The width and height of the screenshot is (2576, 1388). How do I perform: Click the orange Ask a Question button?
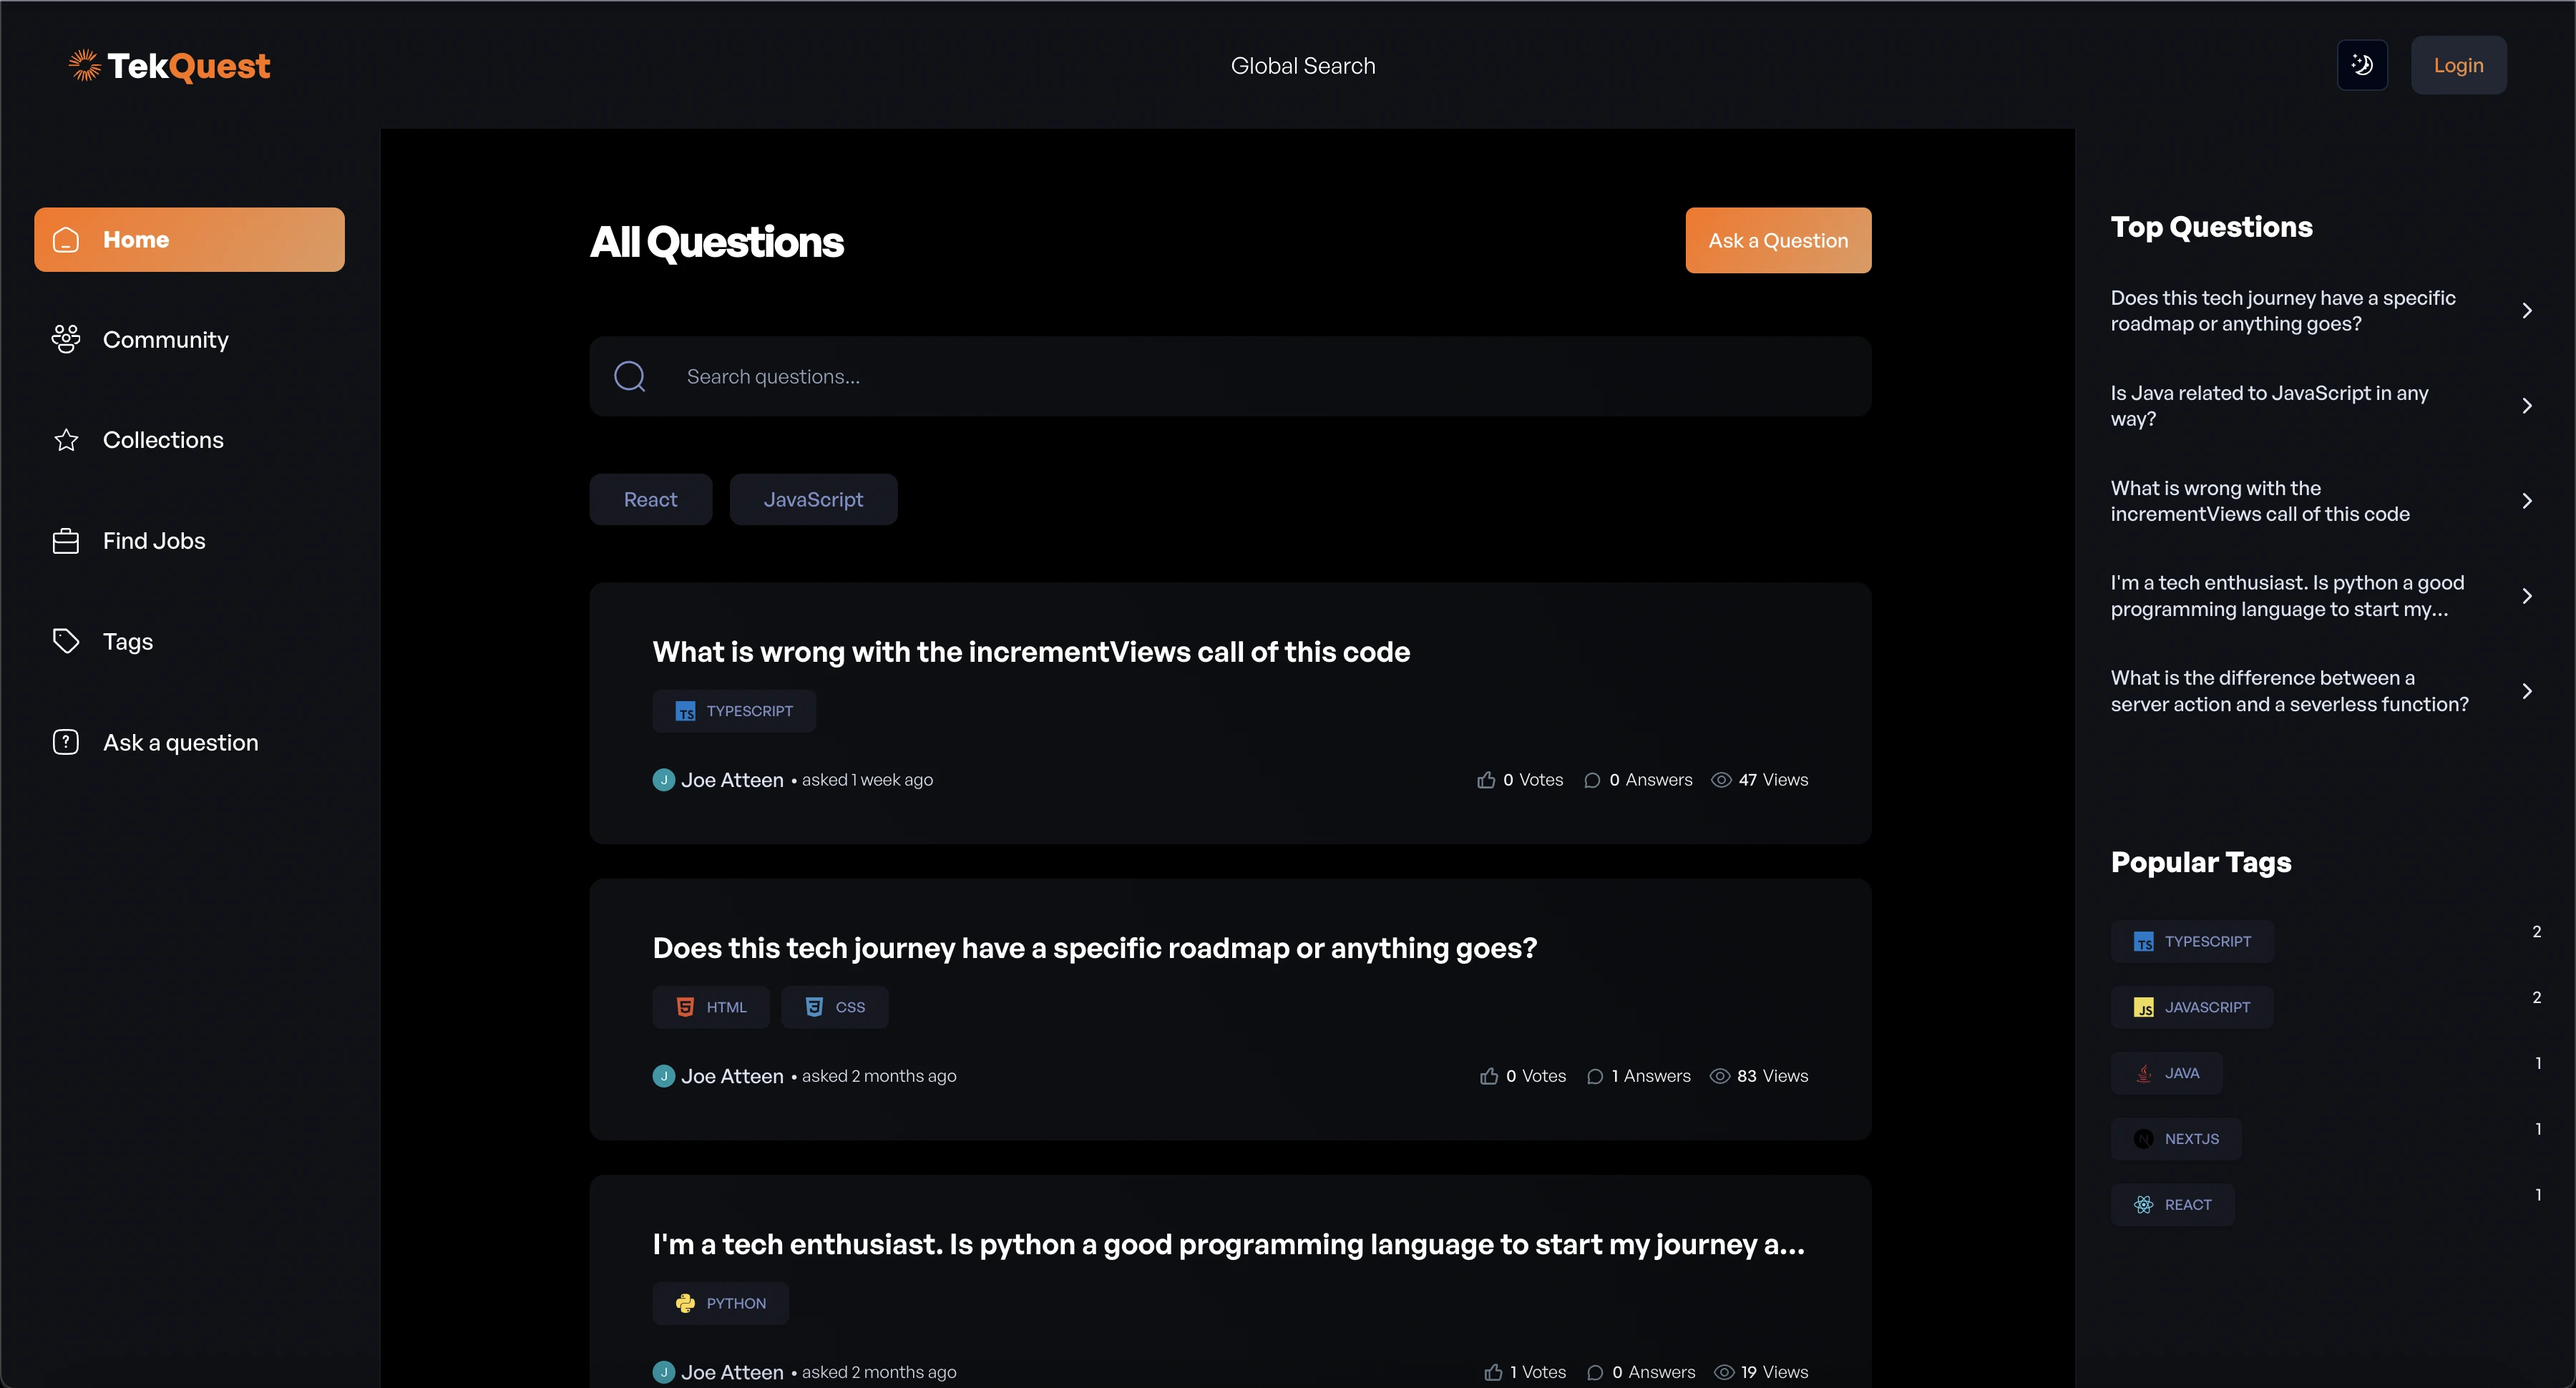[1777, 240]
